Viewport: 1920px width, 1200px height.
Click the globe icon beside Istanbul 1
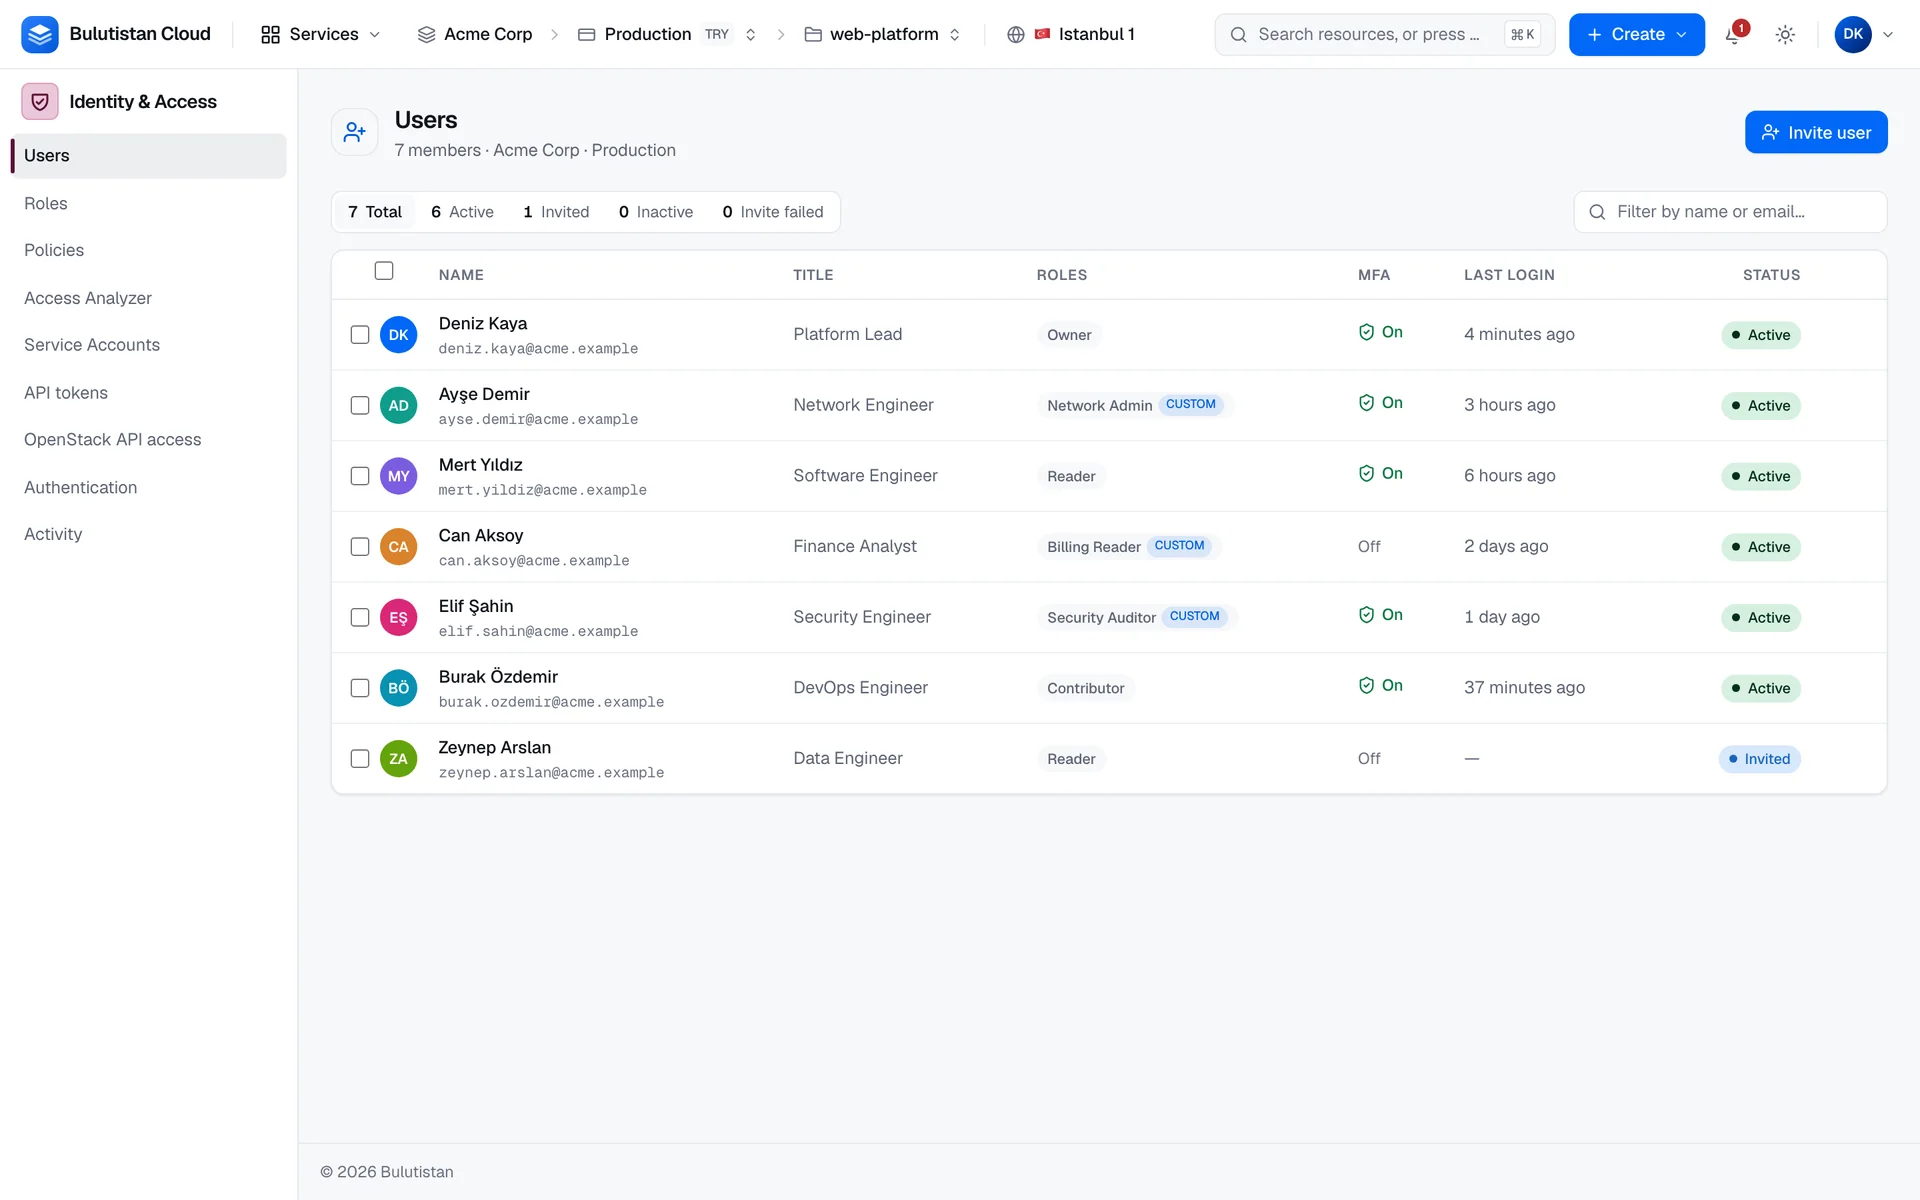click(x=1016, y=35)
